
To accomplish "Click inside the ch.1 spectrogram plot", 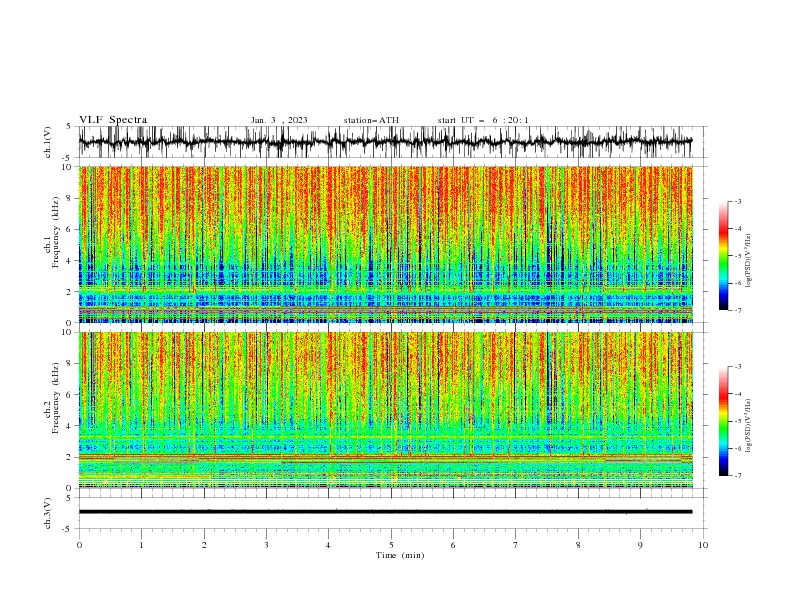I will pyautogui.click(x=385, y=244).
